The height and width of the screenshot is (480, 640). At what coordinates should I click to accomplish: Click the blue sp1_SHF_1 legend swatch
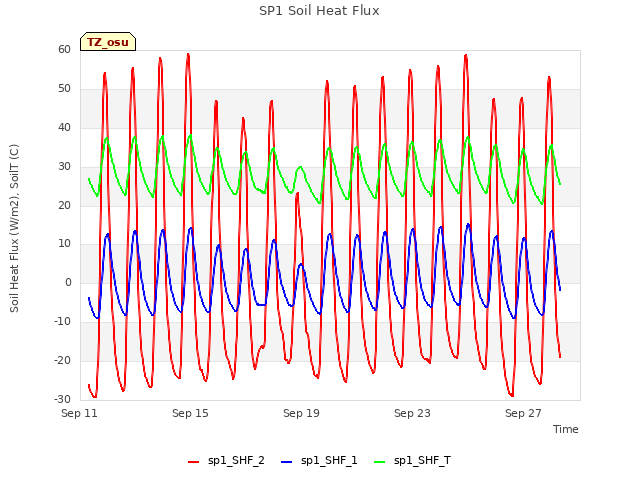tap(287, 462)
